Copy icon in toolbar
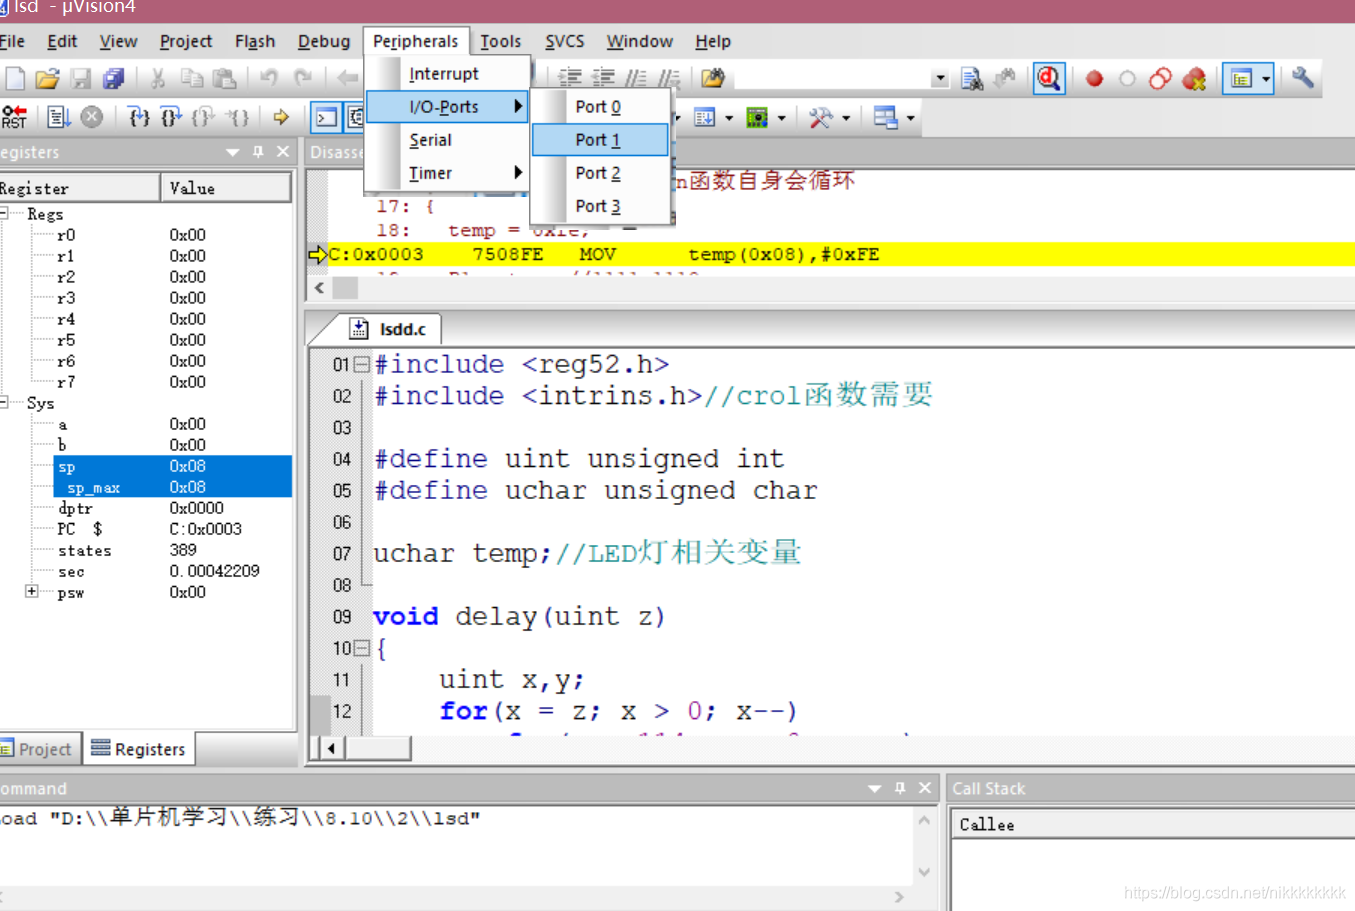Screen dimensions: 1355x911 click(x=191, y=78)
